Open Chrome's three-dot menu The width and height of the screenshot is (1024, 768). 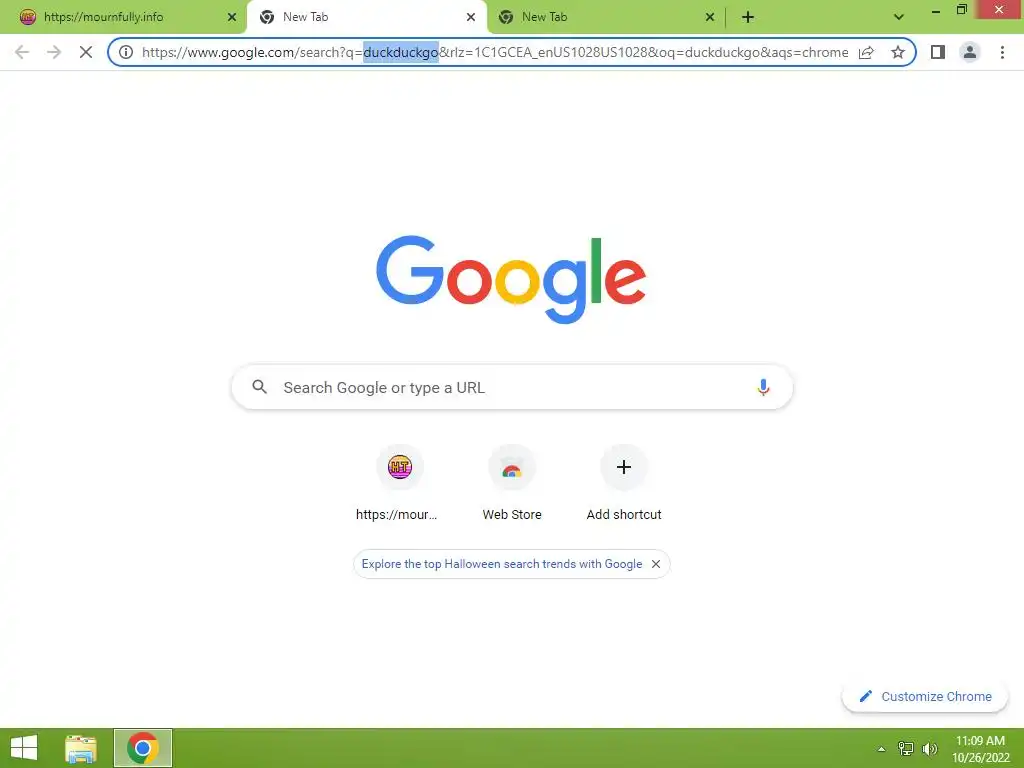point(1002,52)
